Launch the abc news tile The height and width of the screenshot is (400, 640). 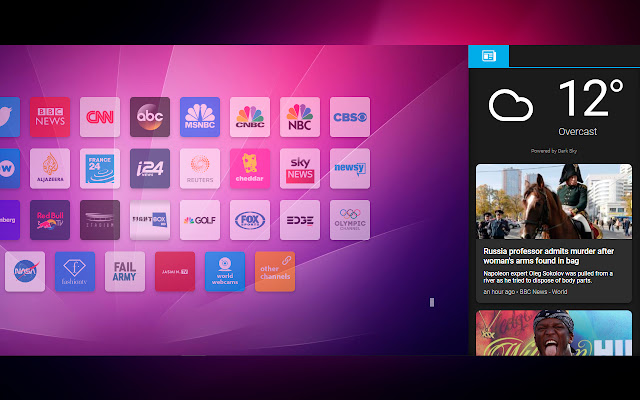point(150,117)
